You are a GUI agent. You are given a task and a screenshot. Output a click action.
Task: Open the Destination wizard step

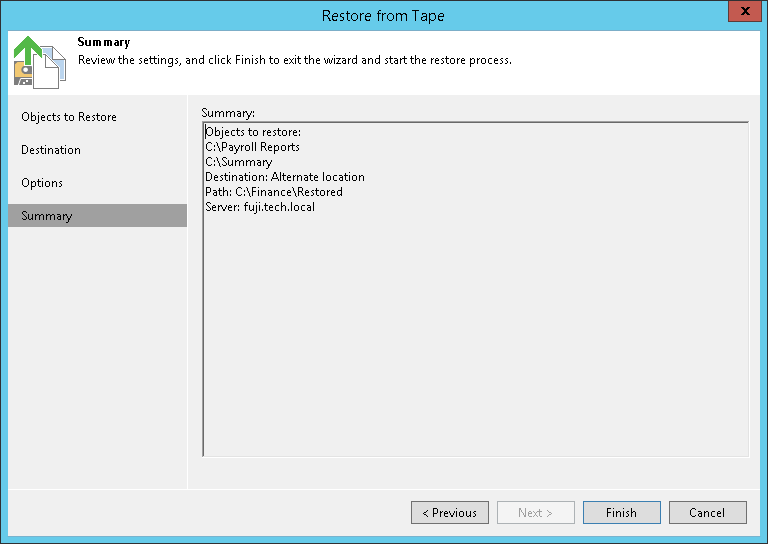click(x=51, y=150)
